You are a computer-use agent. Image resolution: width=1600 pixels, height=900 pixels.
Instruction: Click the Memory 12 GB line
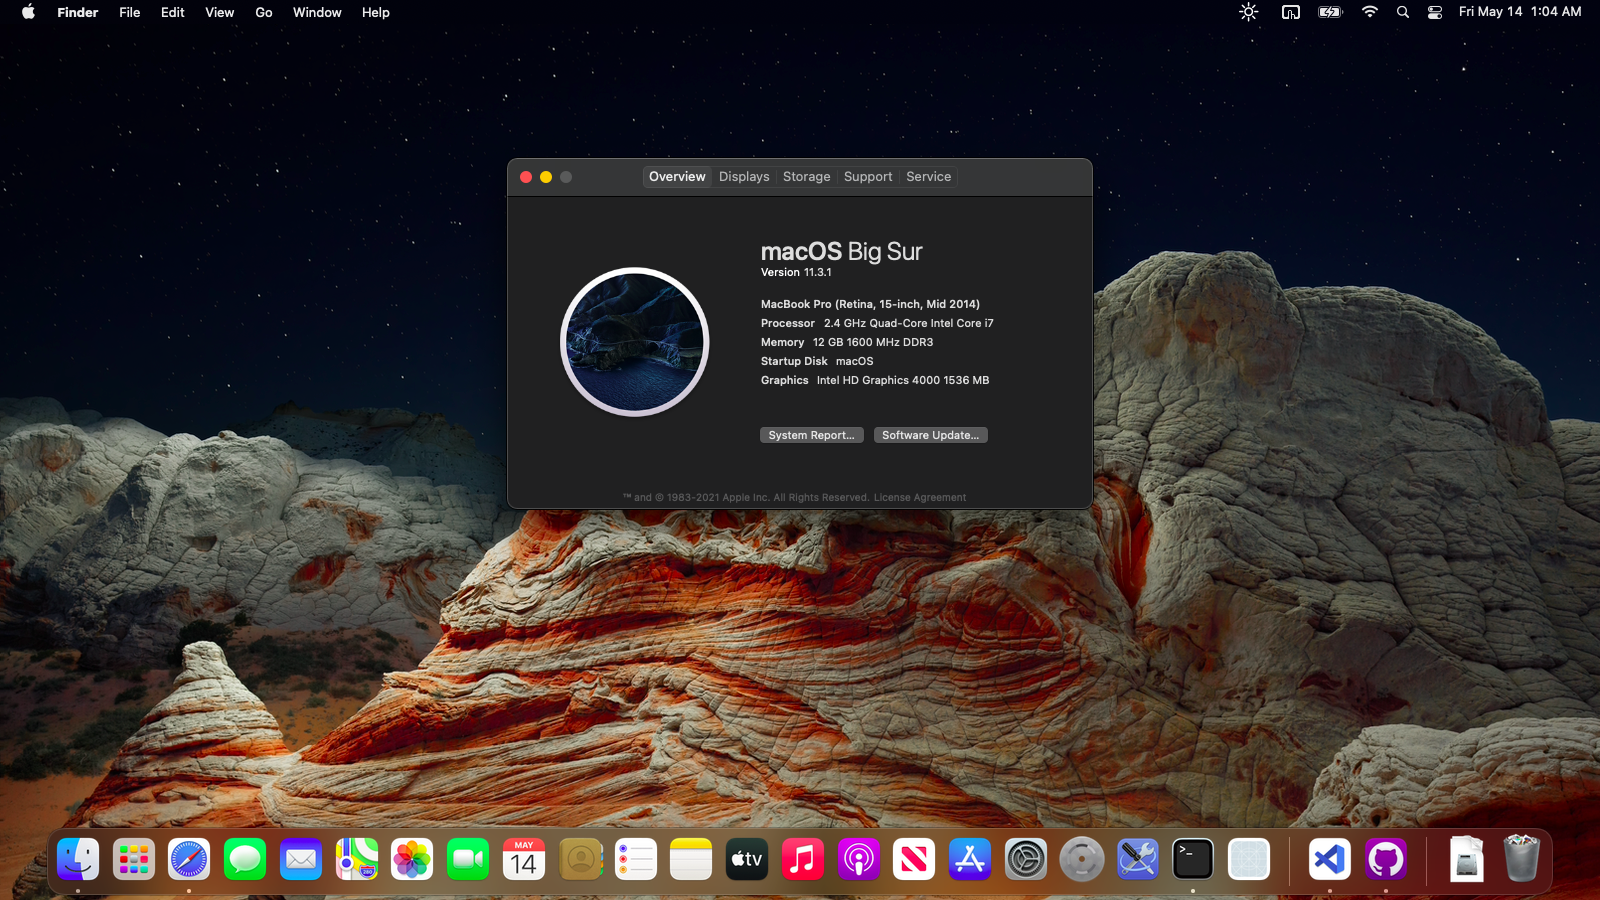point(847,342)
